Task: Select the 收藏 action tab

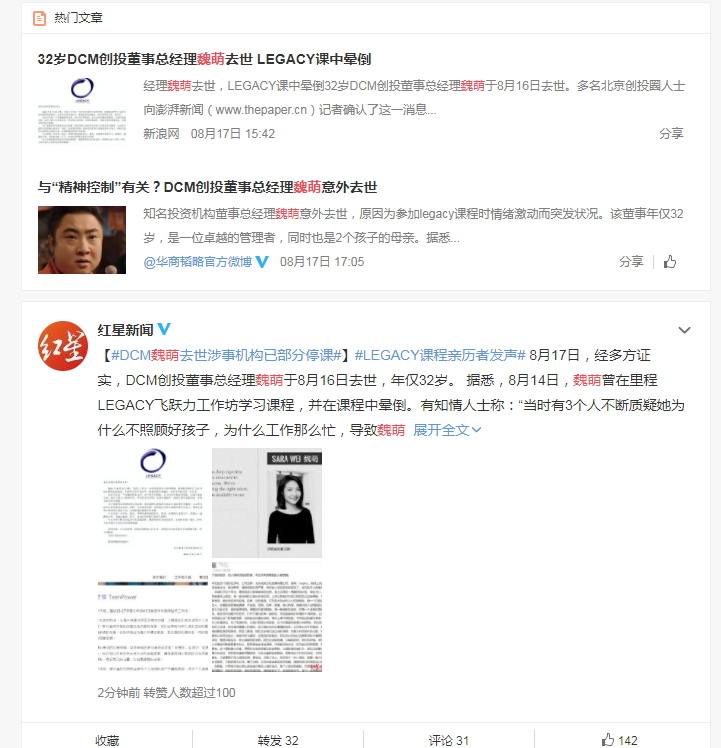Action: pyautogui.click(x=107, y=740)
